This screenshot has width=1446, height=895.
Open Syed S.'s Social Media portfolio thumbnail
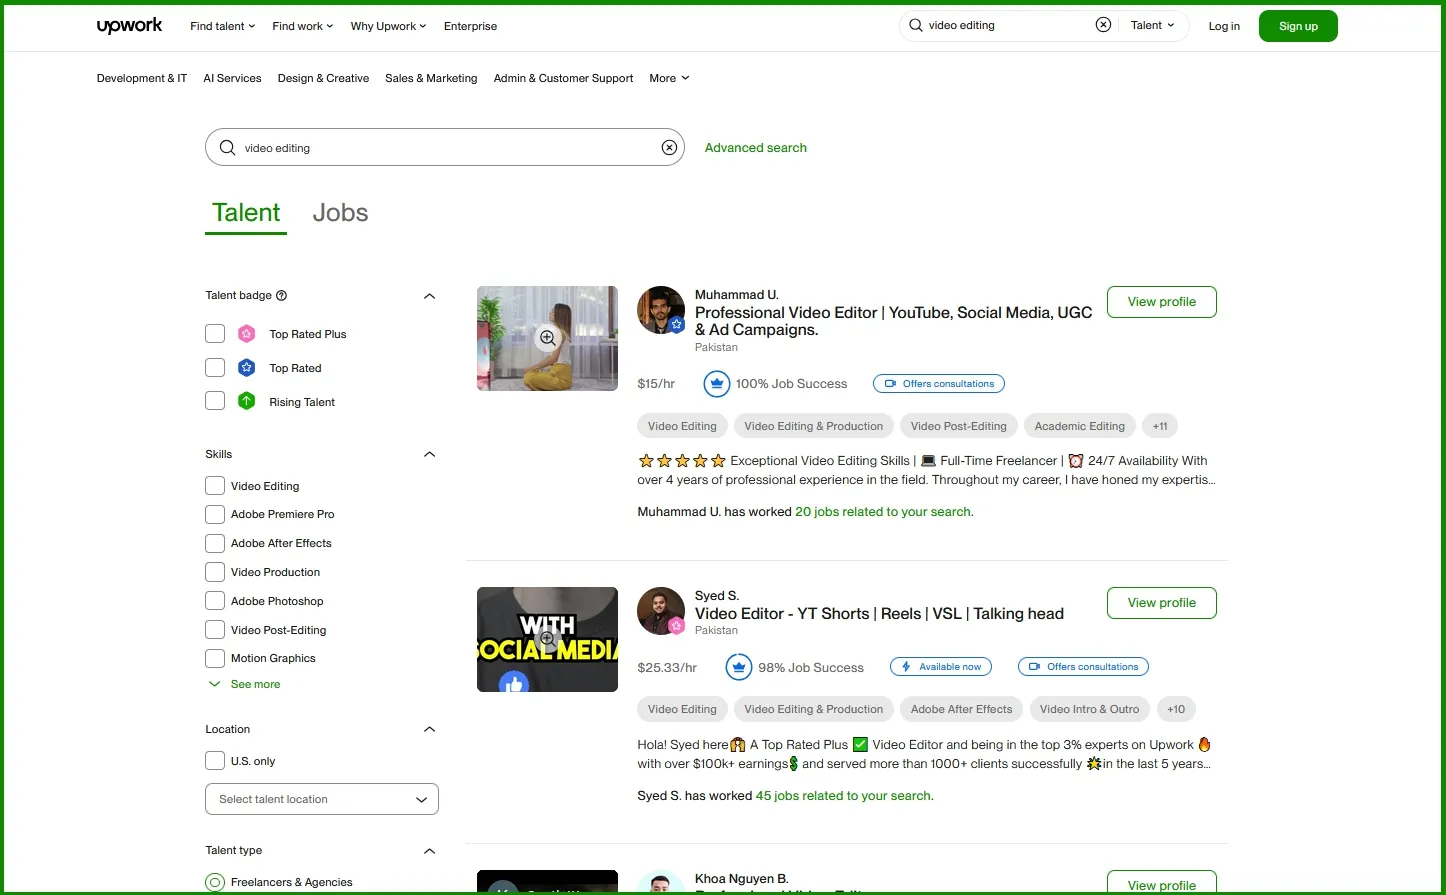(x=547, y=639)
